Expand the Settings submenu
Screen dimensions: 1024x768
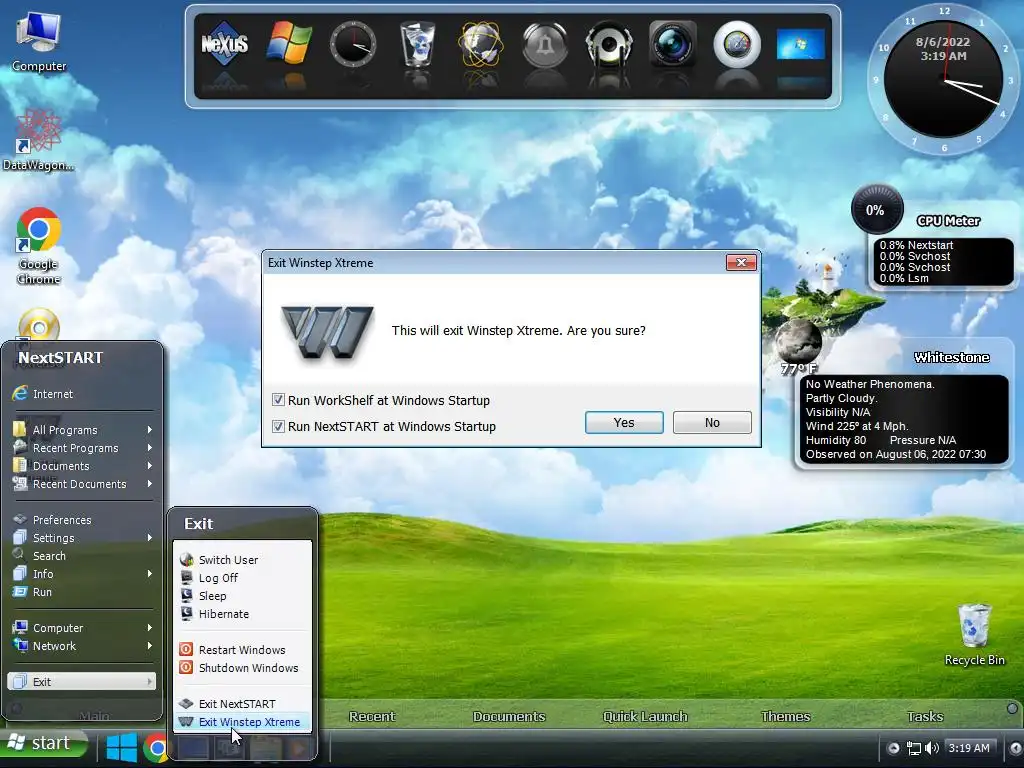pos(82,537)
